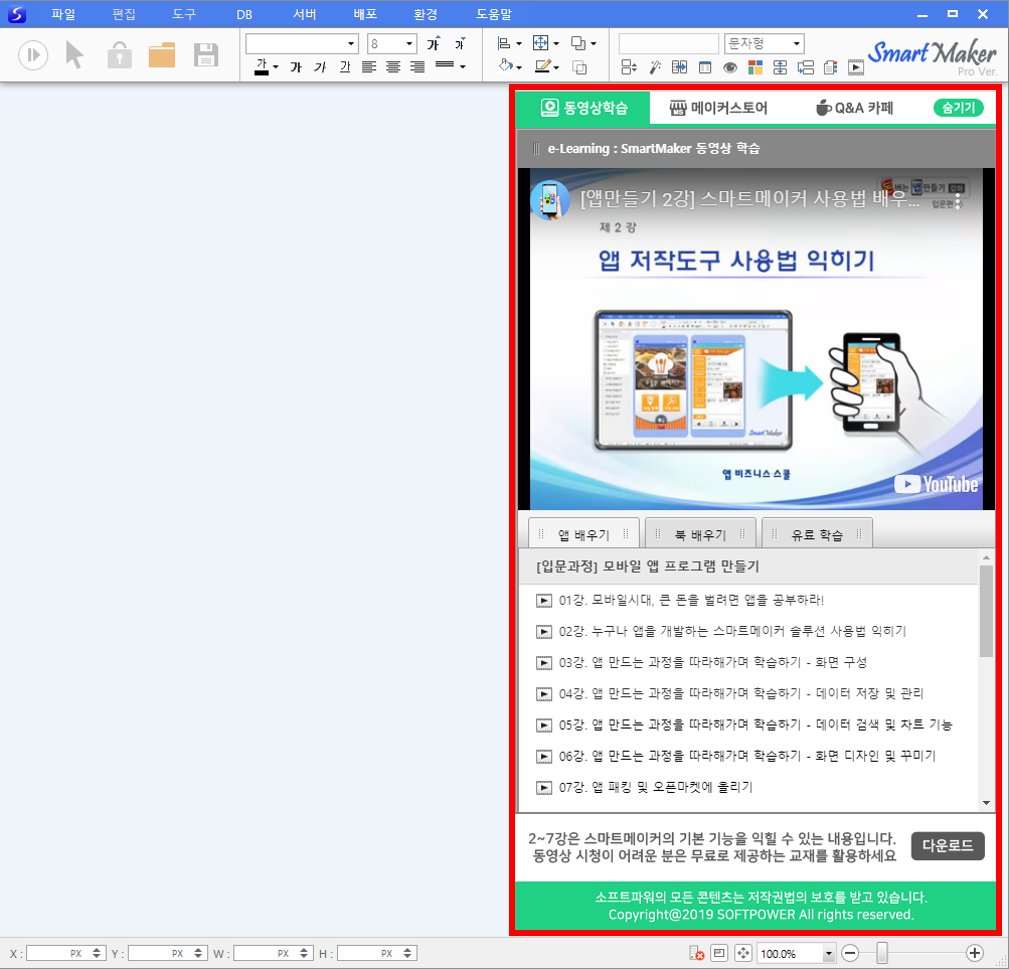Image resolution: width=1009 pixels, height=969 pixels.
Task: Open project with the orange folder icon
Action: click(162, 55)
